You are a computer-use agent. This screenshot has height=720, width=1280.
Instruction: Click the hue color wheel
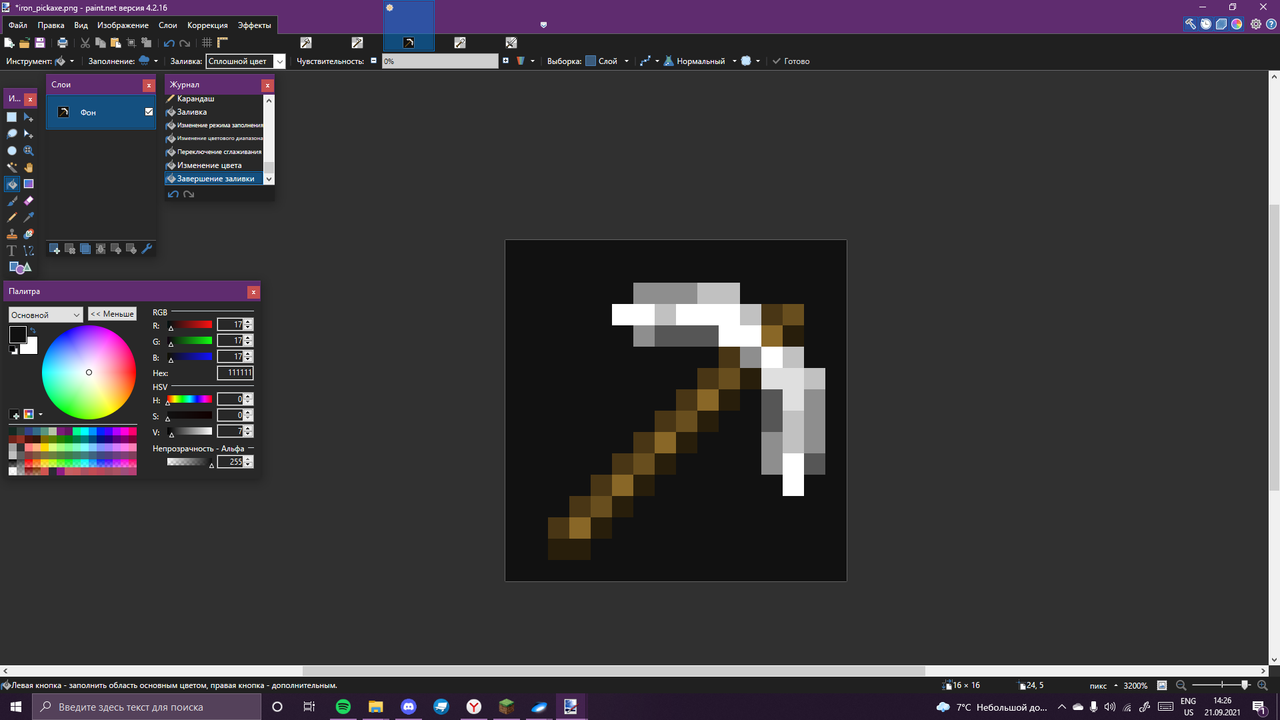(89, 373)
